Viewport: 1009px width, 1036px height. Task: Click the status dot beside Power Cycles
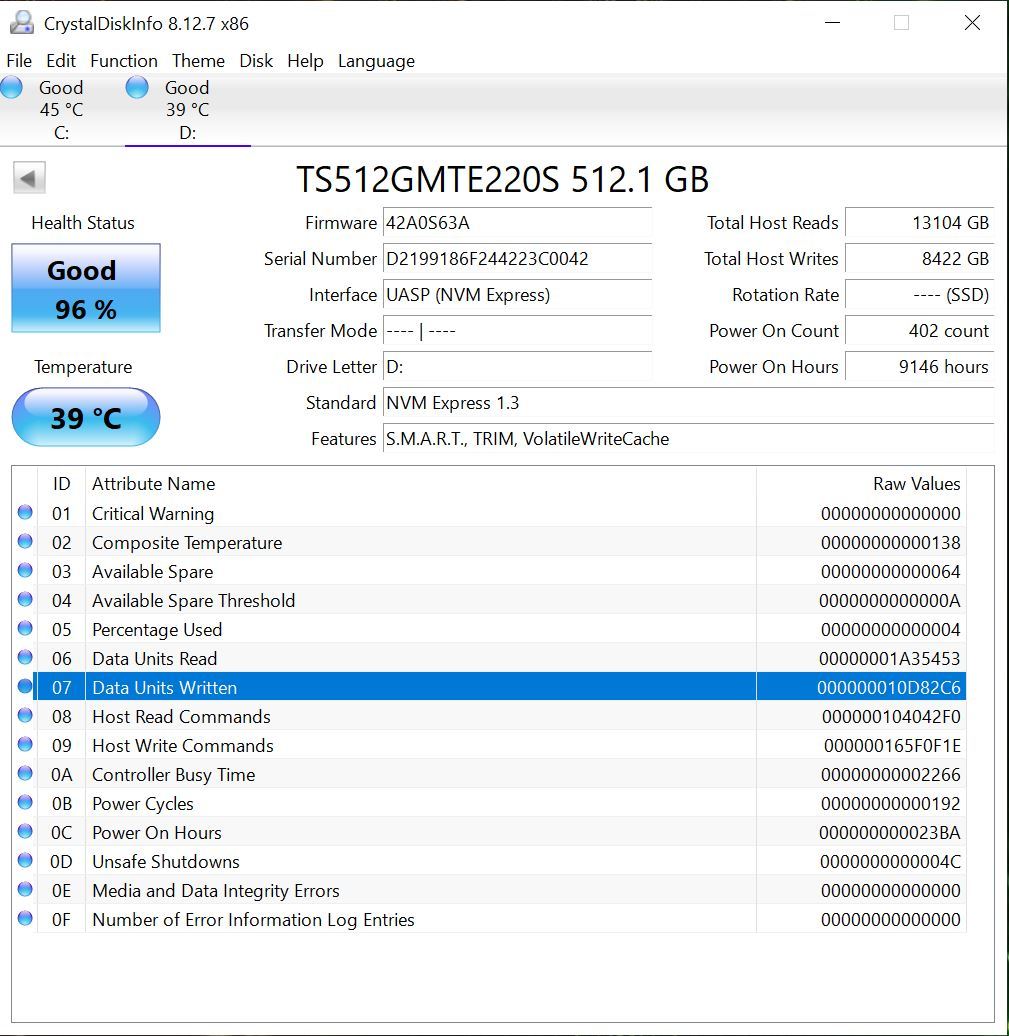click(x=25, y=803)
